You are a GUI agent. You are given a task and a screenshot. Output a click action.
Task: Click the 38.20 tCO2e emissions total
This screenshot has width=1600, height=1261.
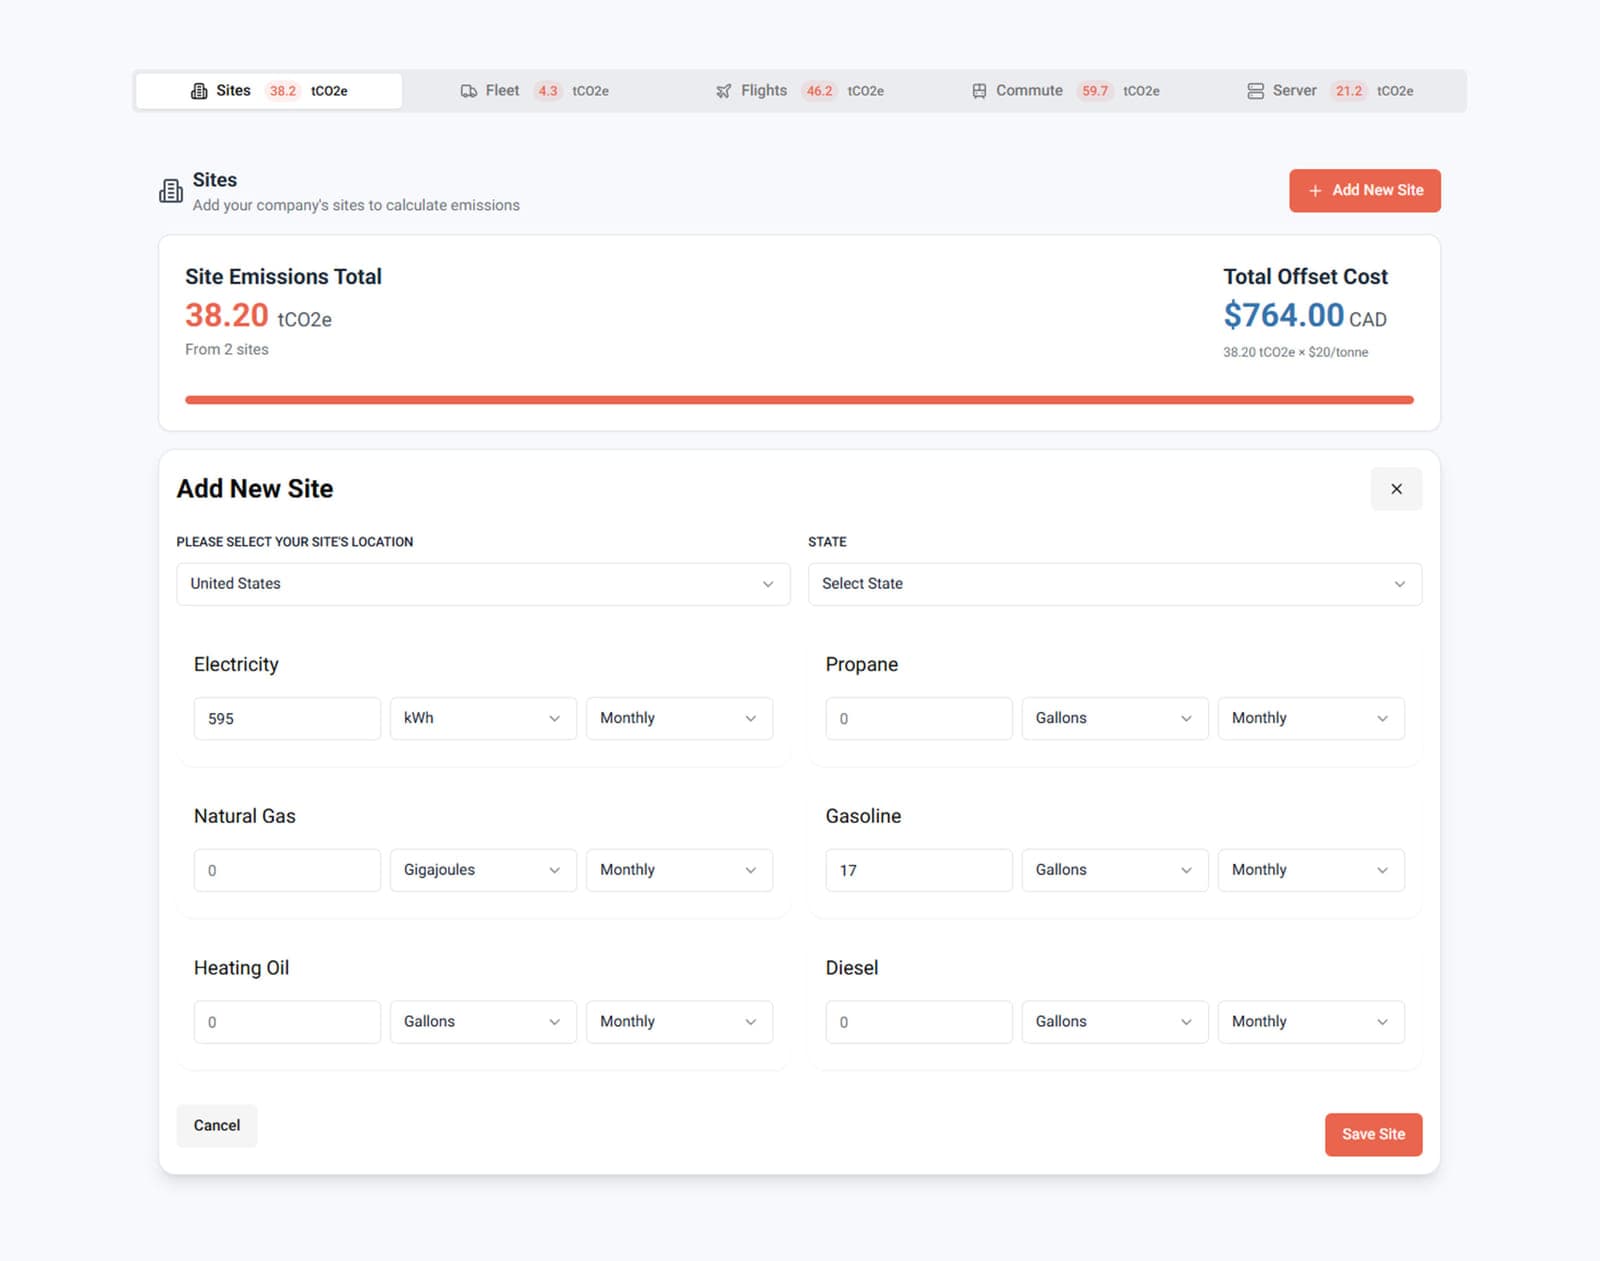click(258, 316)
